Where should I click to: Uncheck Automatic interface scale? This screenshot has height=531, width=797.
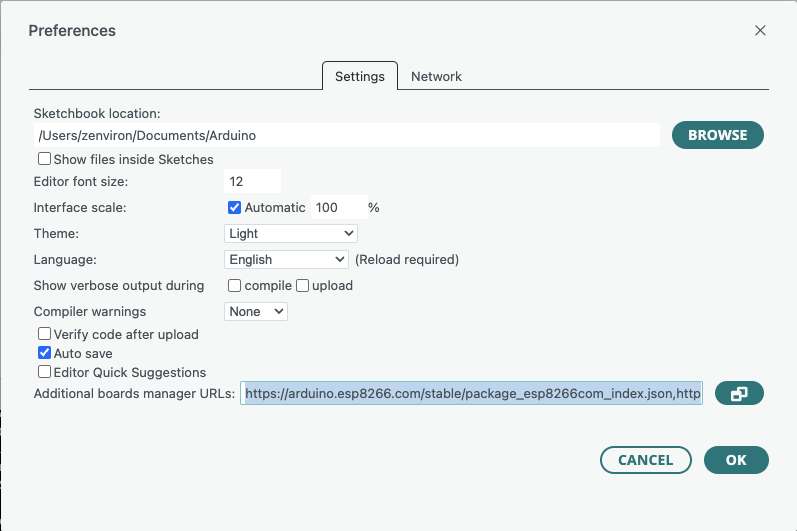click(x=235, y=208)
